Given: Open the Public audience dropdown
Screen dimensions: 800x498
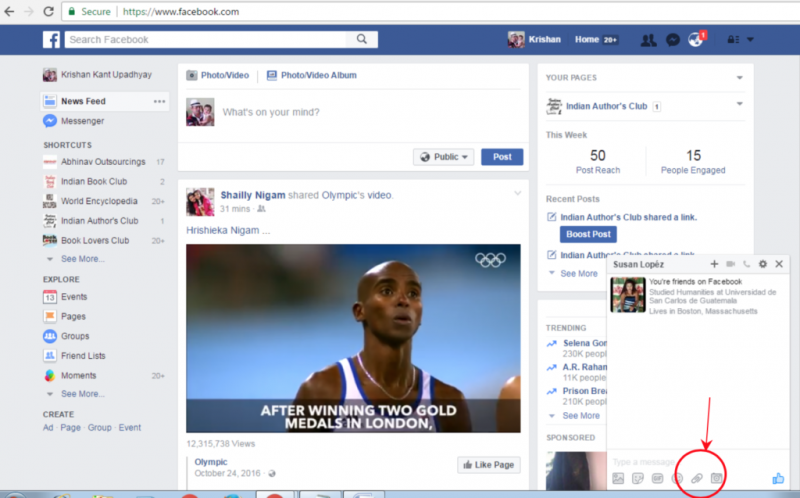Looking at the screenshot, I should (x=443, y=157).
